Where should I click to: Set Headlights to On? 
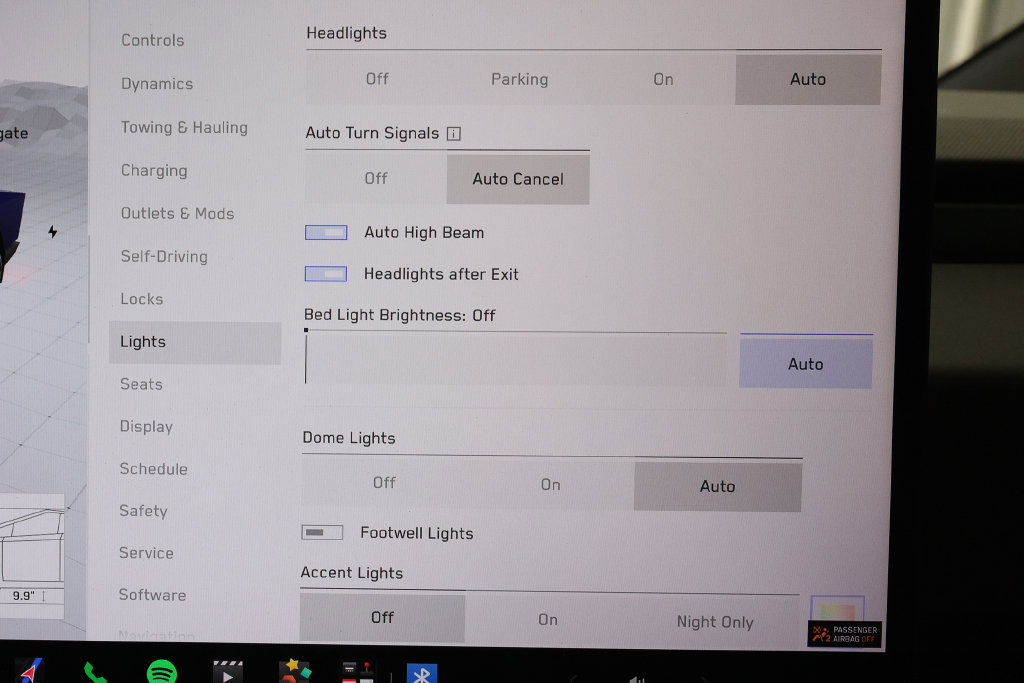point(664,79)
